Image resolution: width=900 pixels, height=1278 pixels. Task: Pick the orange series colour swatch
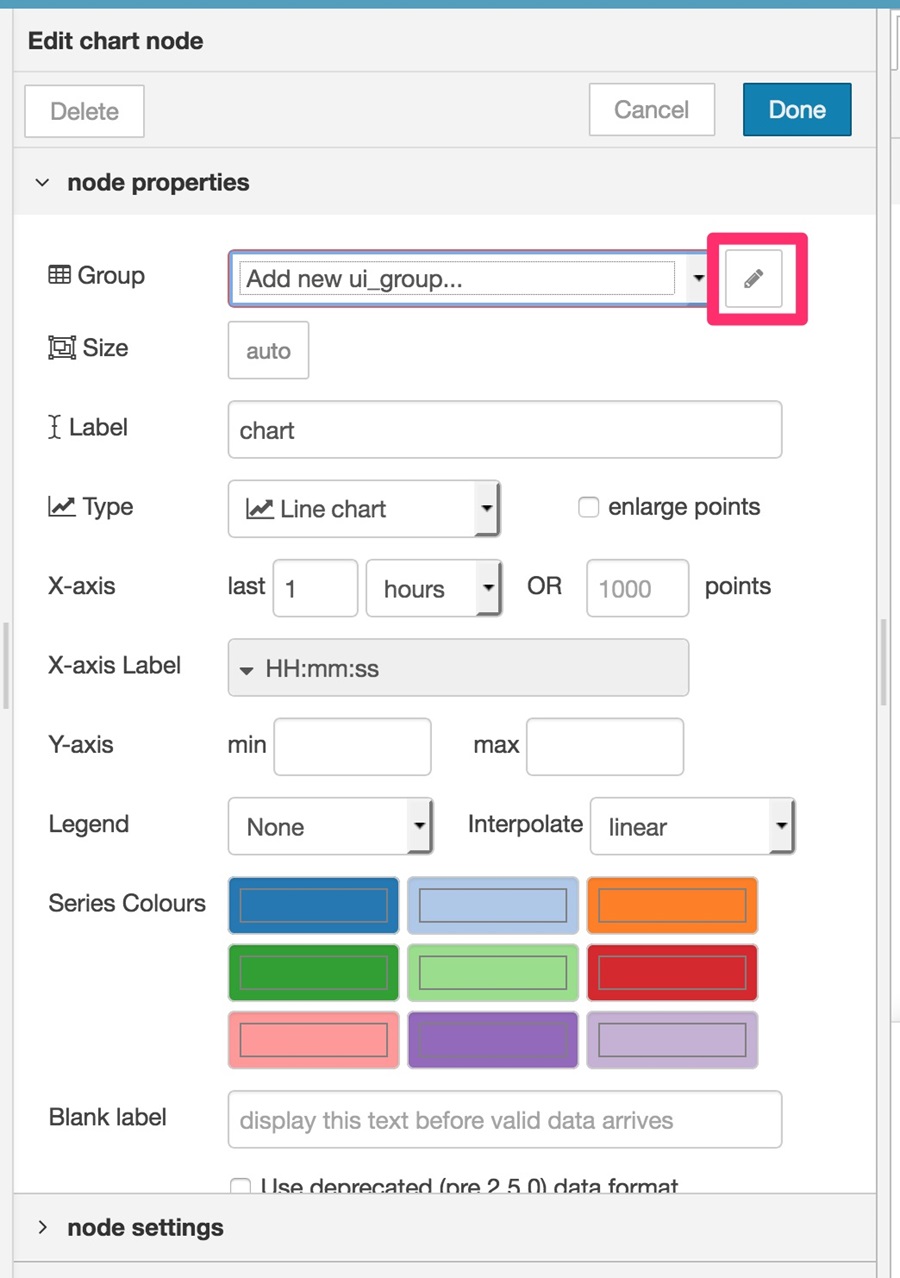click(672, 905)
